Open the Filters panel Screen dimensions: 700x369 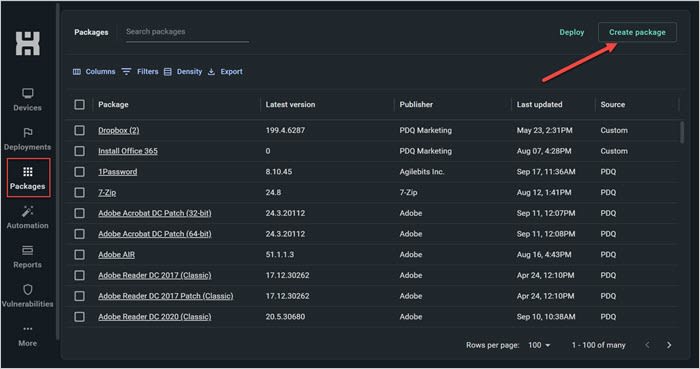[140, 71]
